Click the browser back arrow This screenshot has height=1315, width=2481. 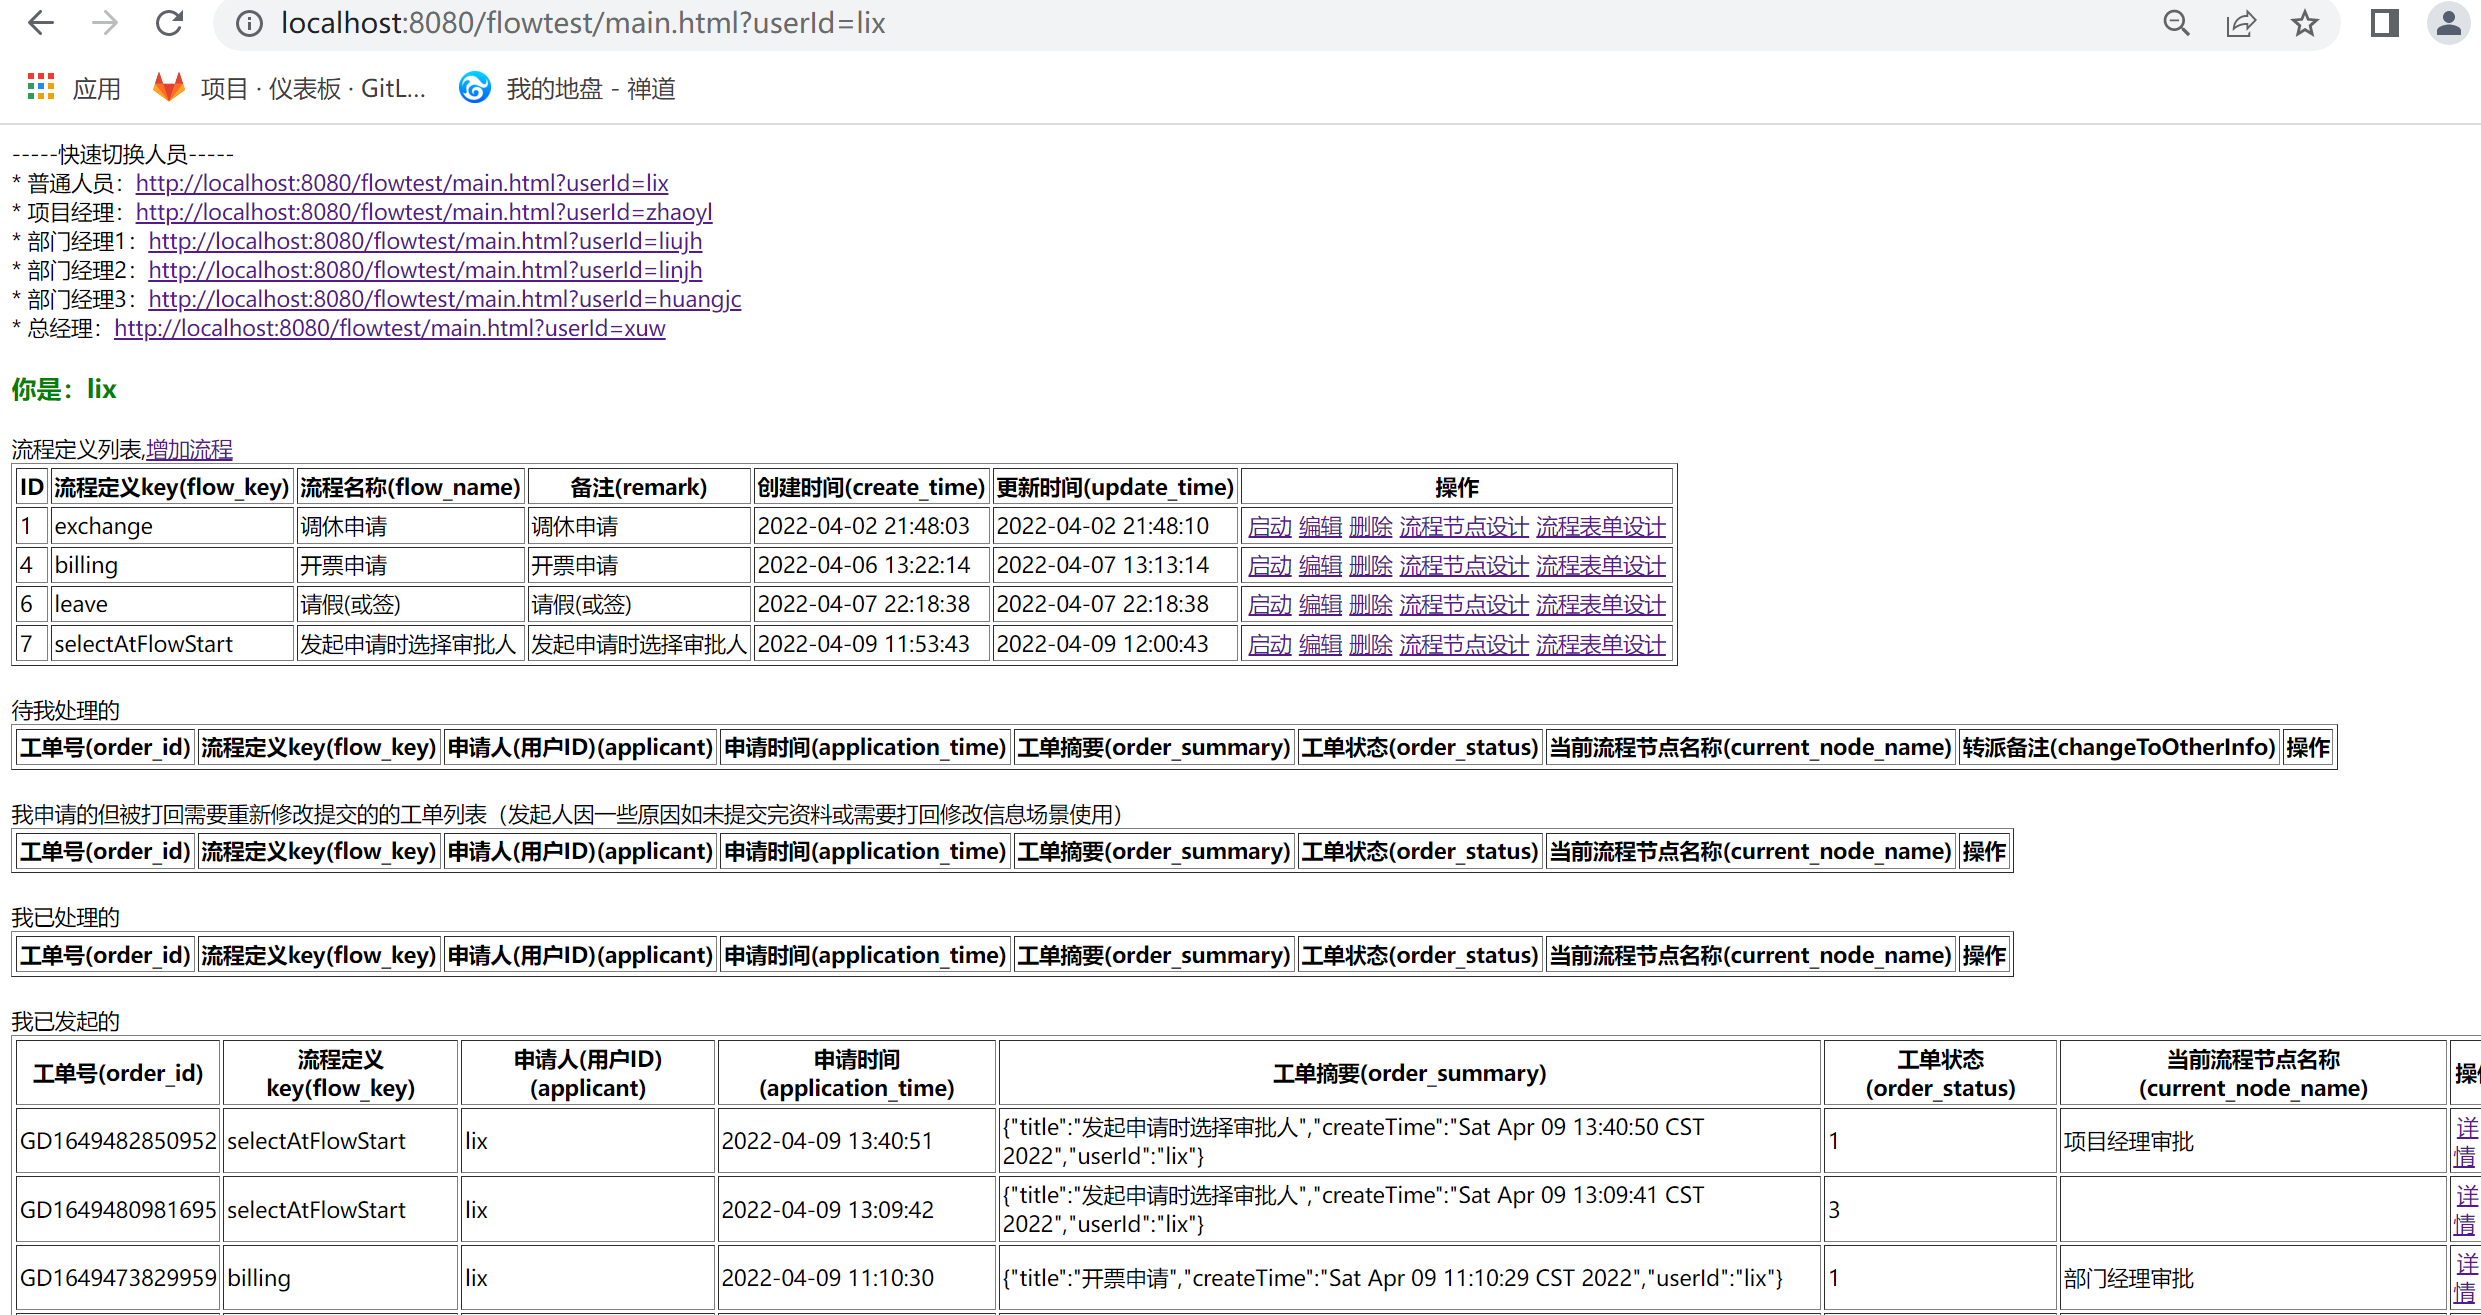coord(41,23)
